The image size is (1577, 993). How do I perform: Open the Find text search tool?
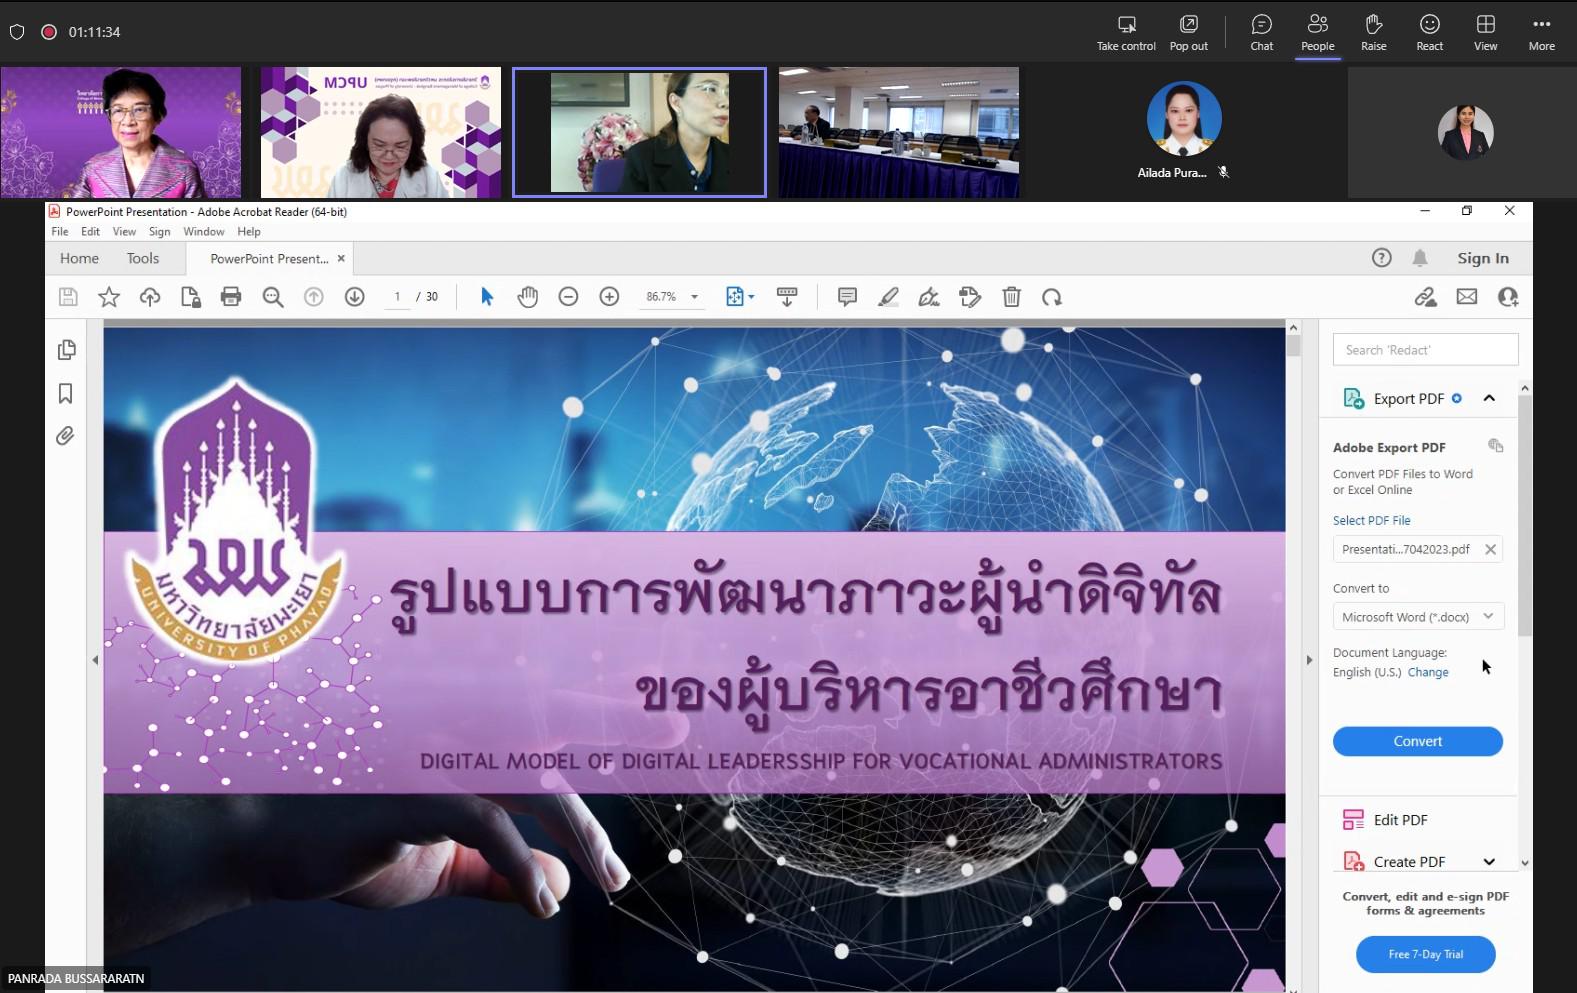click(x=273, y=297)
